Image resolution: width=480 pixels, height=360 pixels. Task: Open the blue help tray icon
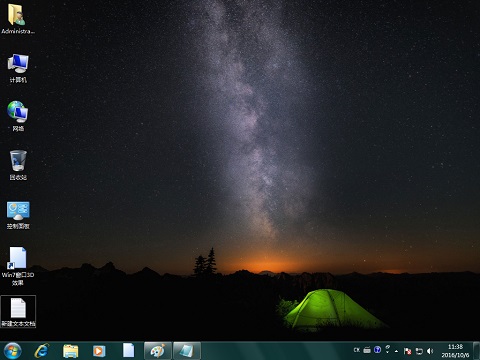(377, 350)
